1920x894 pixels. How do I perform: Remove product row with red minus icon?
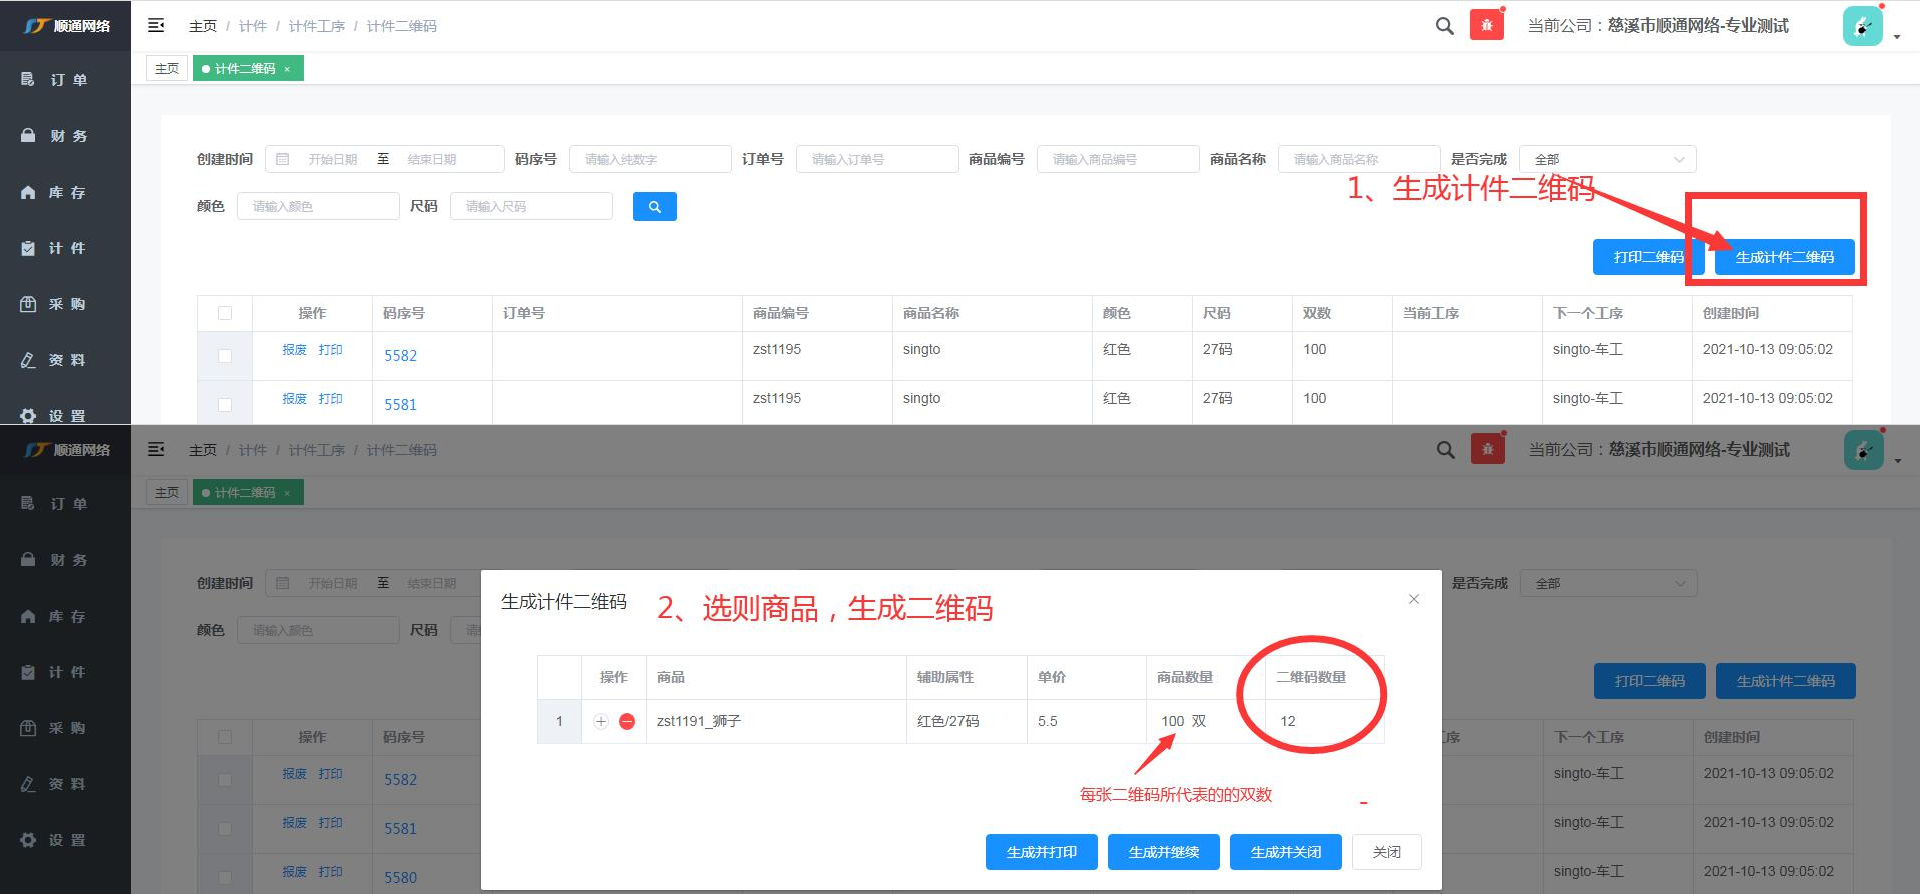tap(627, 721)
